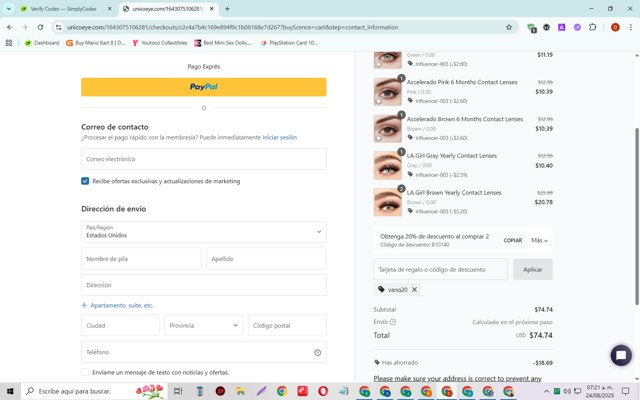
Task: Click the Envío info icon
Action: [393, 322]
